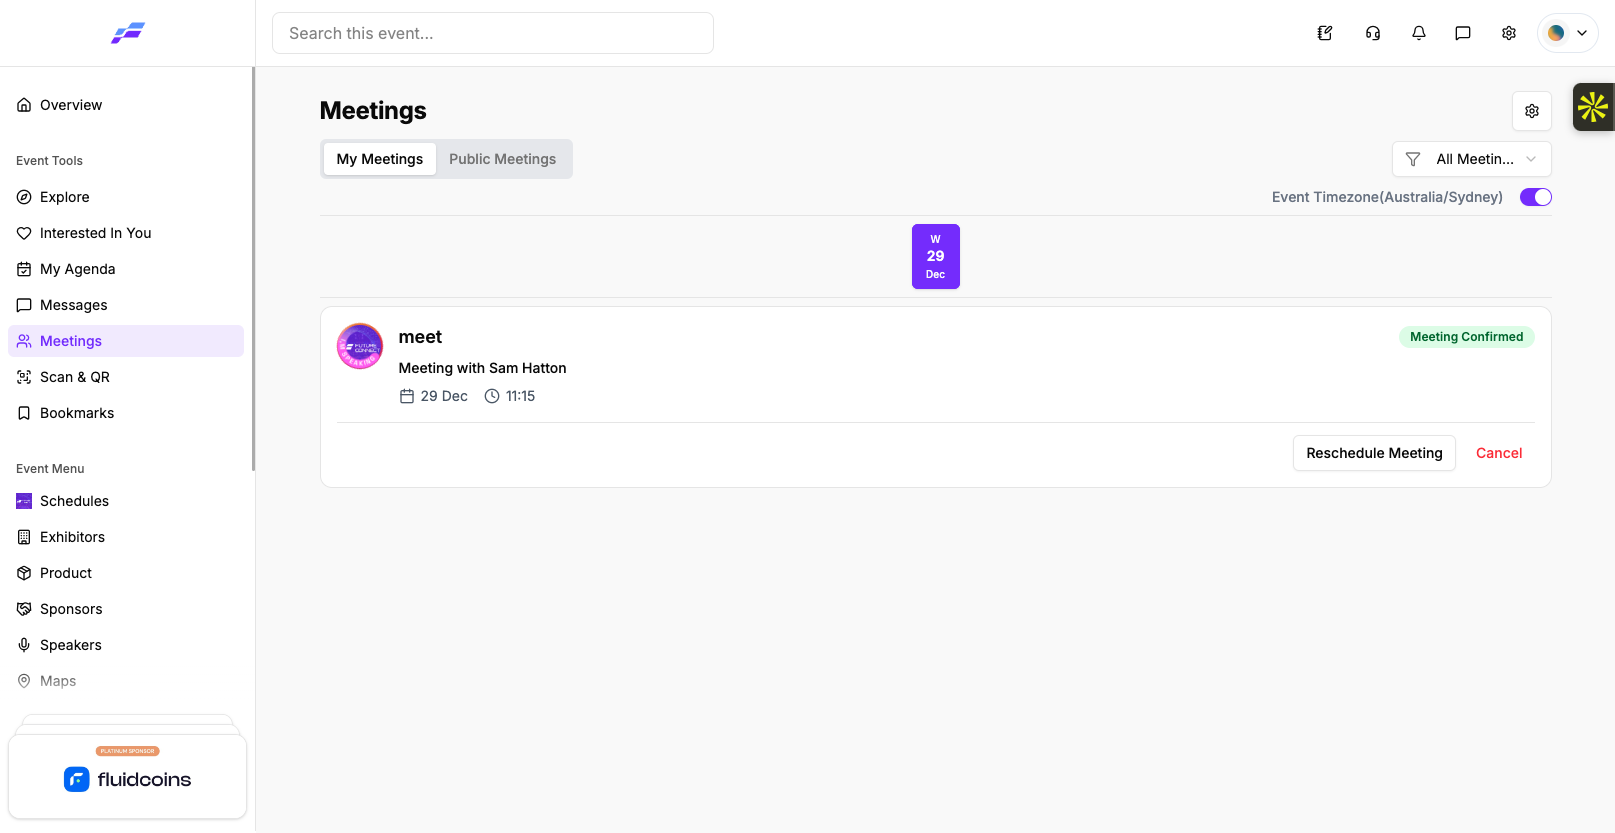
Task: Click the meeting avatar thumbnail
Action: pos(360,346)
